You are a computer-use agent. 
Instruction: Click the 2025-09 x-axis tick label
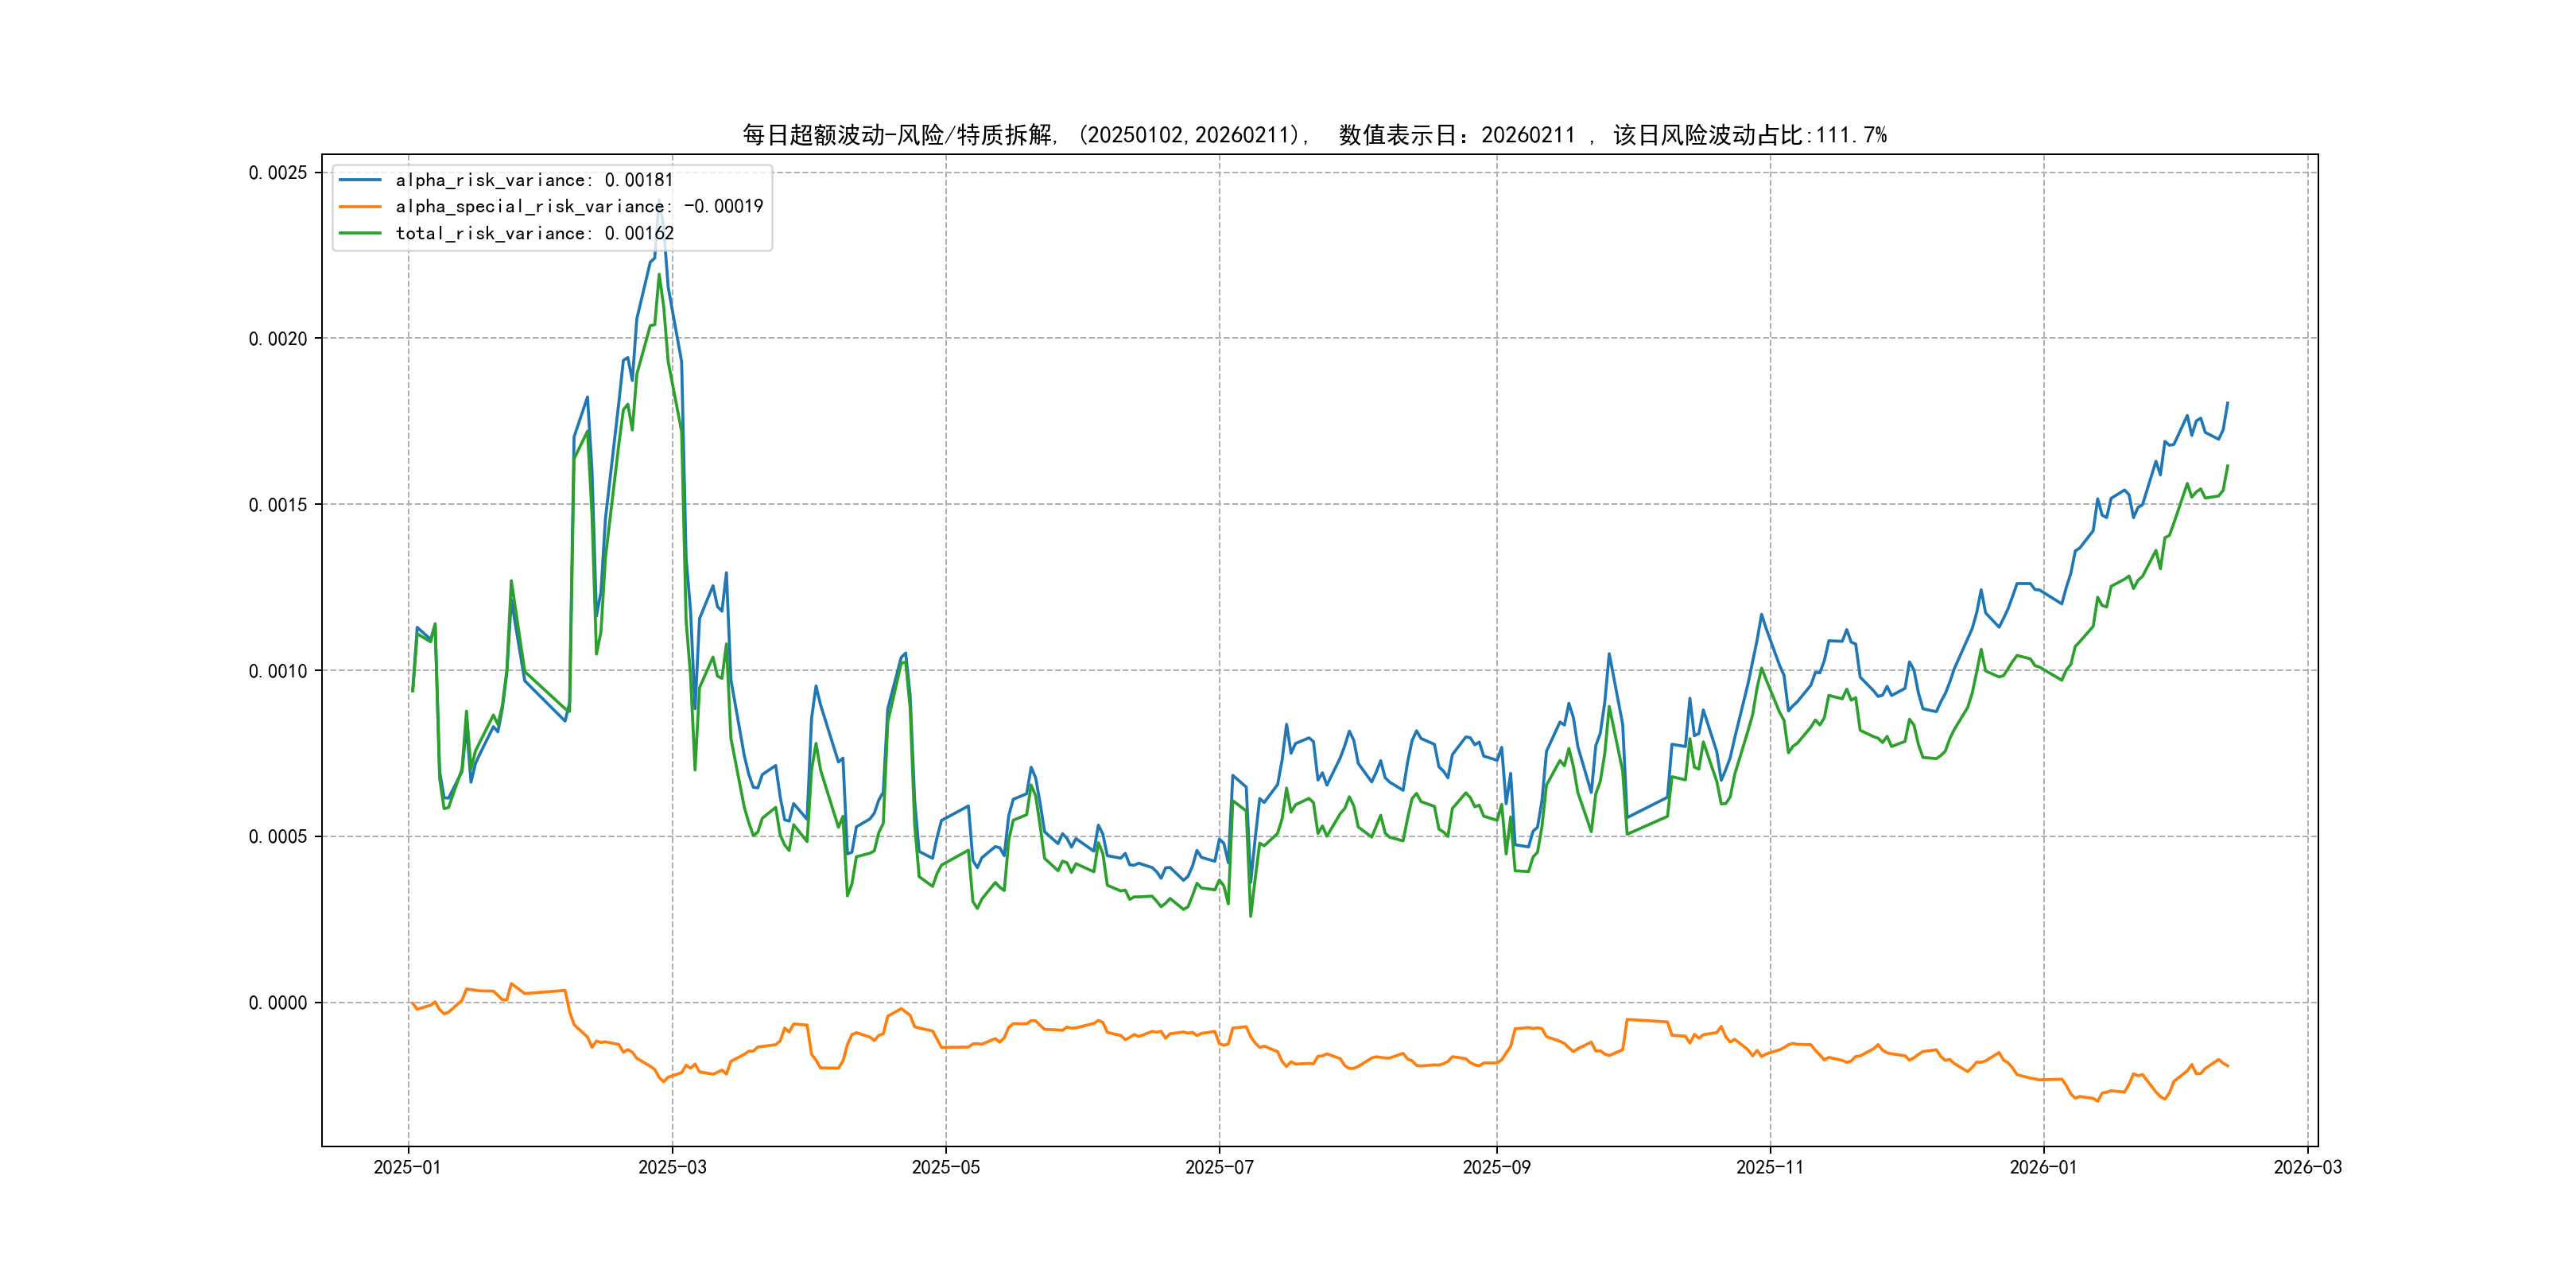(1496, 1167)
